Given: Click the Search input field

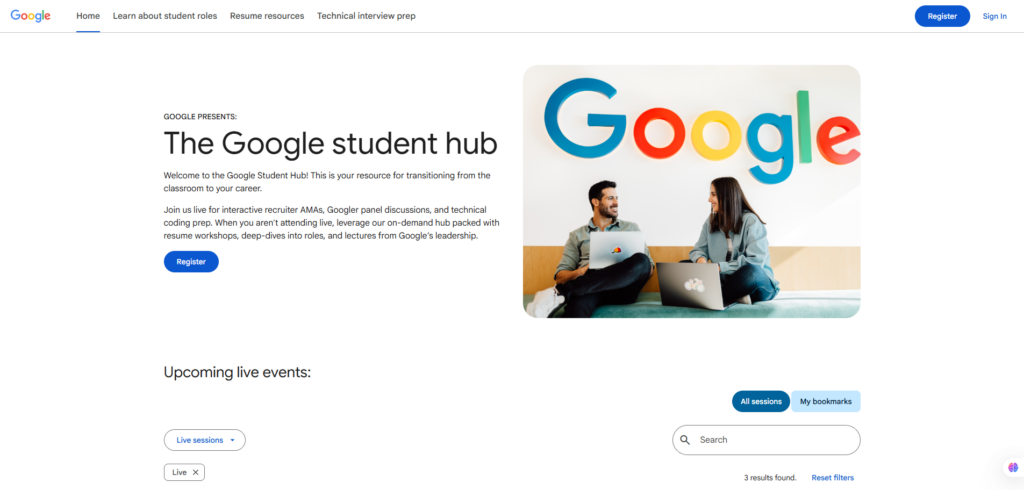Looking at the screenshot, I should 767,440.
